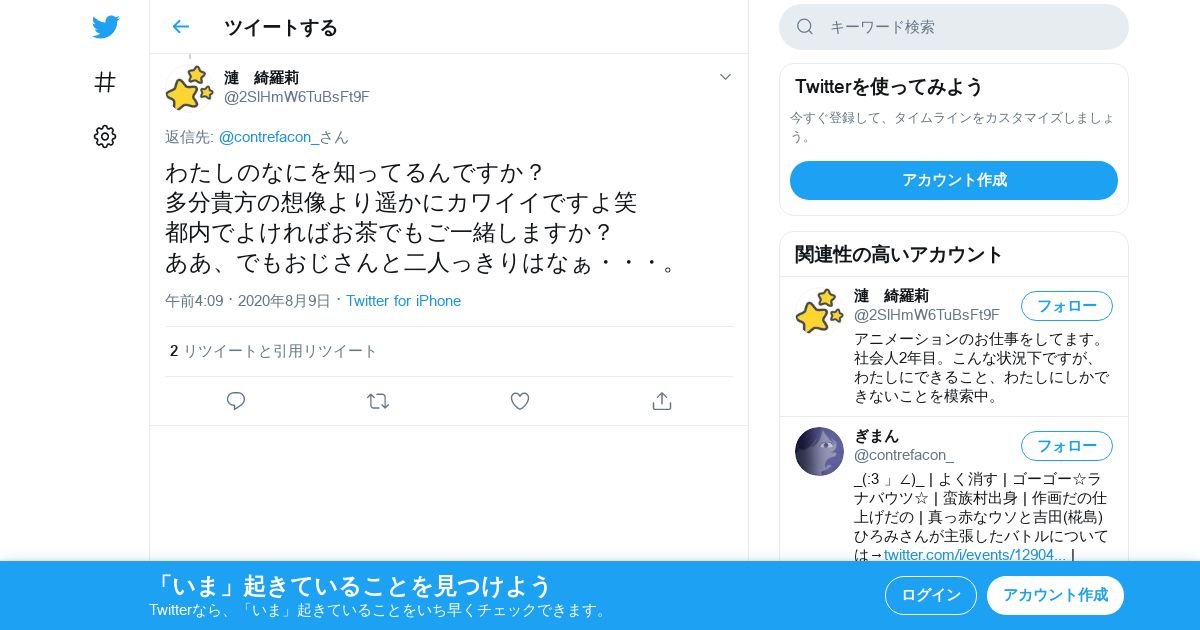Go back using the arrow icon
The width and height of the screenshot is (1200, 630).
tap(181, 27)
